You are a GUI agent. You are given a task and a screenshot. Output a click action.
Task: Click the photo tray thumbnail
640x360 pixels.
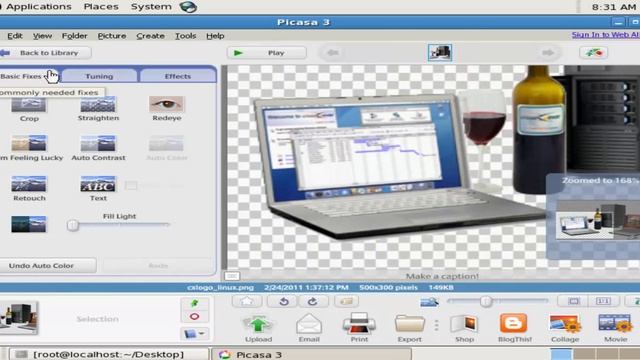pyautogui.click(x=19, y=318)
